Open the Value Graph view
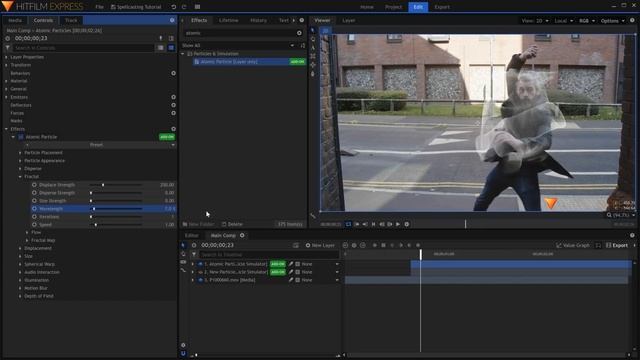The height and width of the screenshot is (360, 640). (573, 245)
